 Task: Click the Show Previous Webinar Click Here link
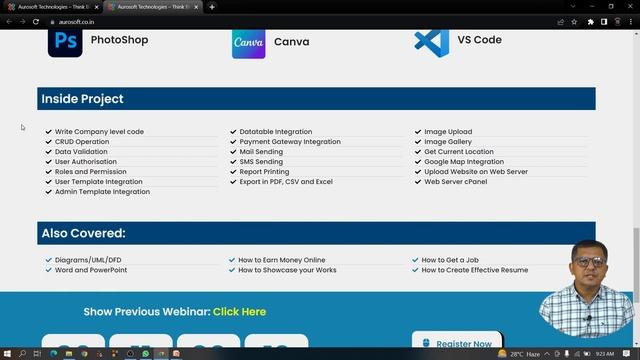pos(239,312)
